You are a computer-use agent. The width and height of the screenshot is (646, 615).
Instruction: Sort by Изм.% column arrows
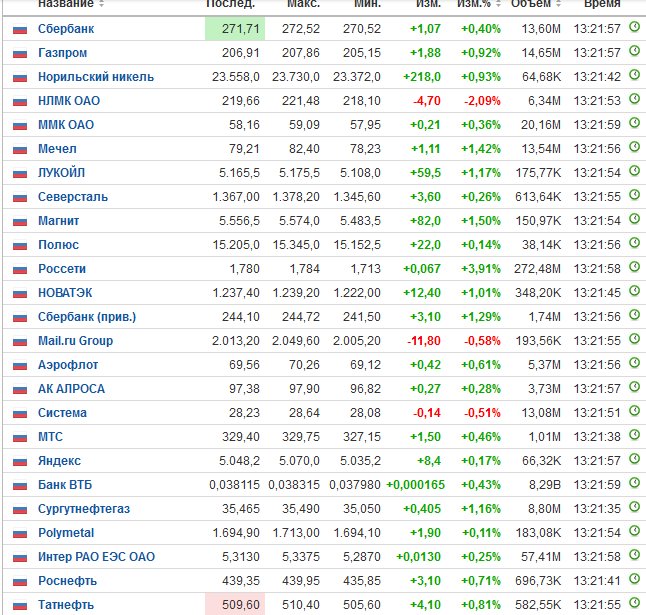click(499, 4)
